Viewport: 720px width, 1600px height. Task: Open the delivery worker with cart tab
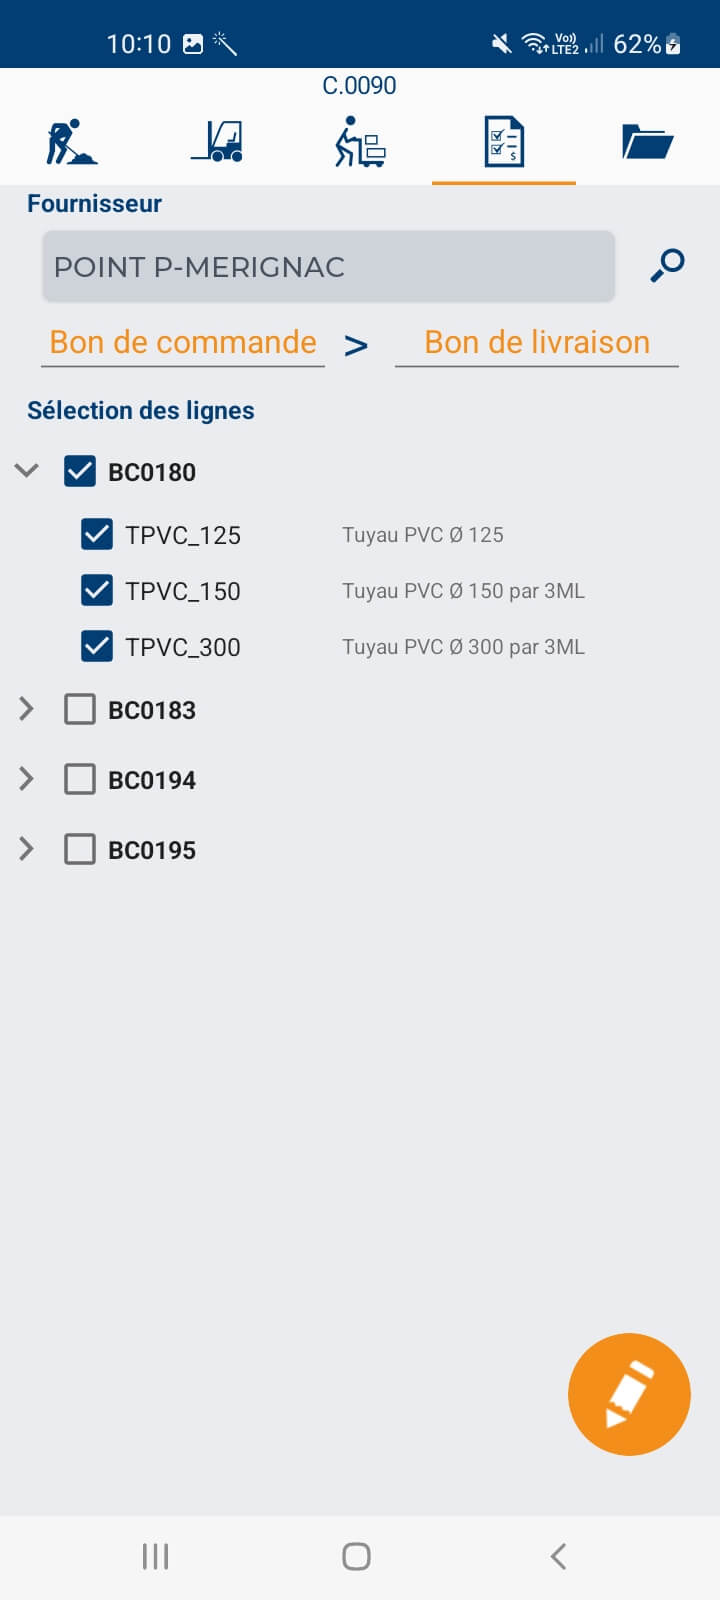pyautogui.click(x=360, y=142)
